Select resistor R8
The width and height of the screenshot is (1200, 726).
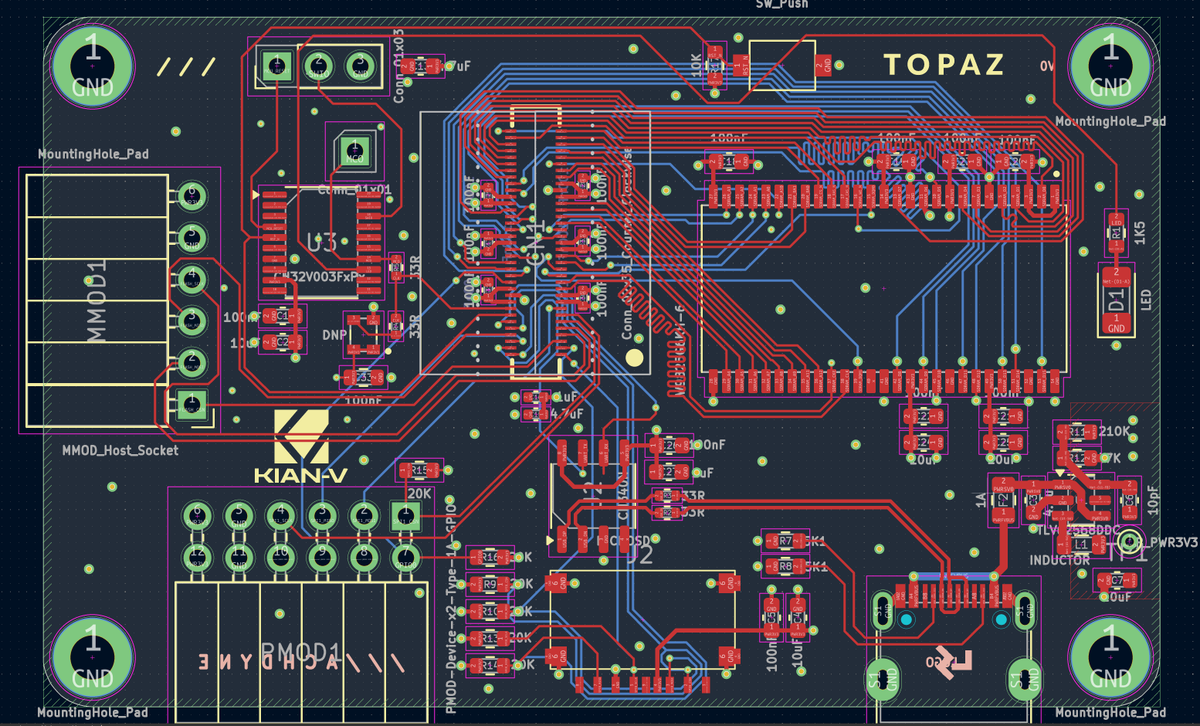[x=785, y=566]
